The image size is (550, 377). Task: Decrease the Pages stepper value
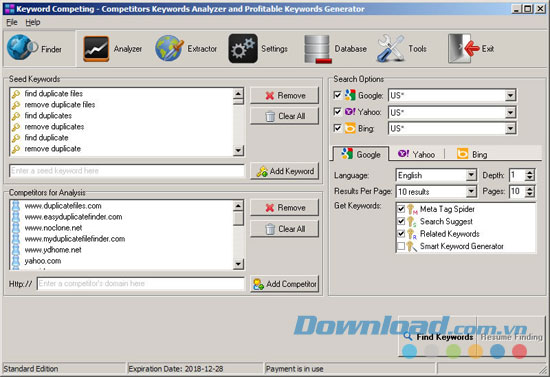tap(530, 194)
